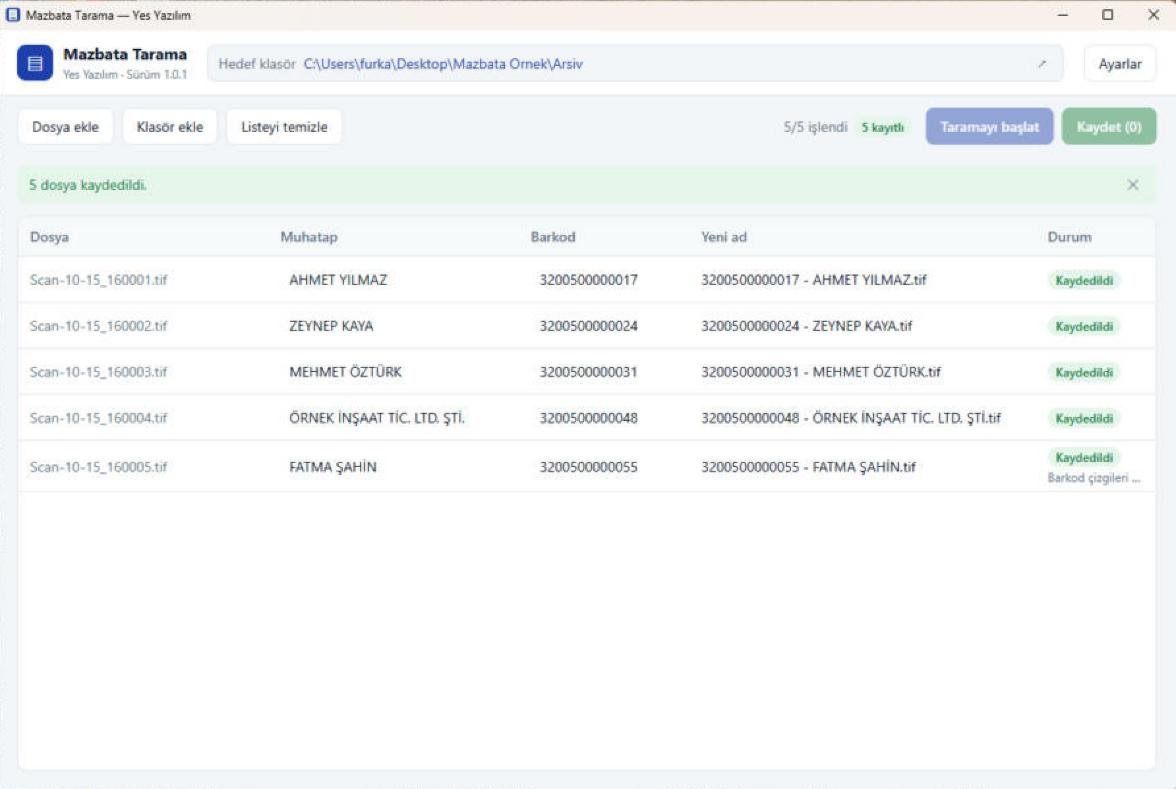Click new name '3200500000017 - AHMET YILMAZ.tif'
1176x789 pixels.
(x=814, y=280)
